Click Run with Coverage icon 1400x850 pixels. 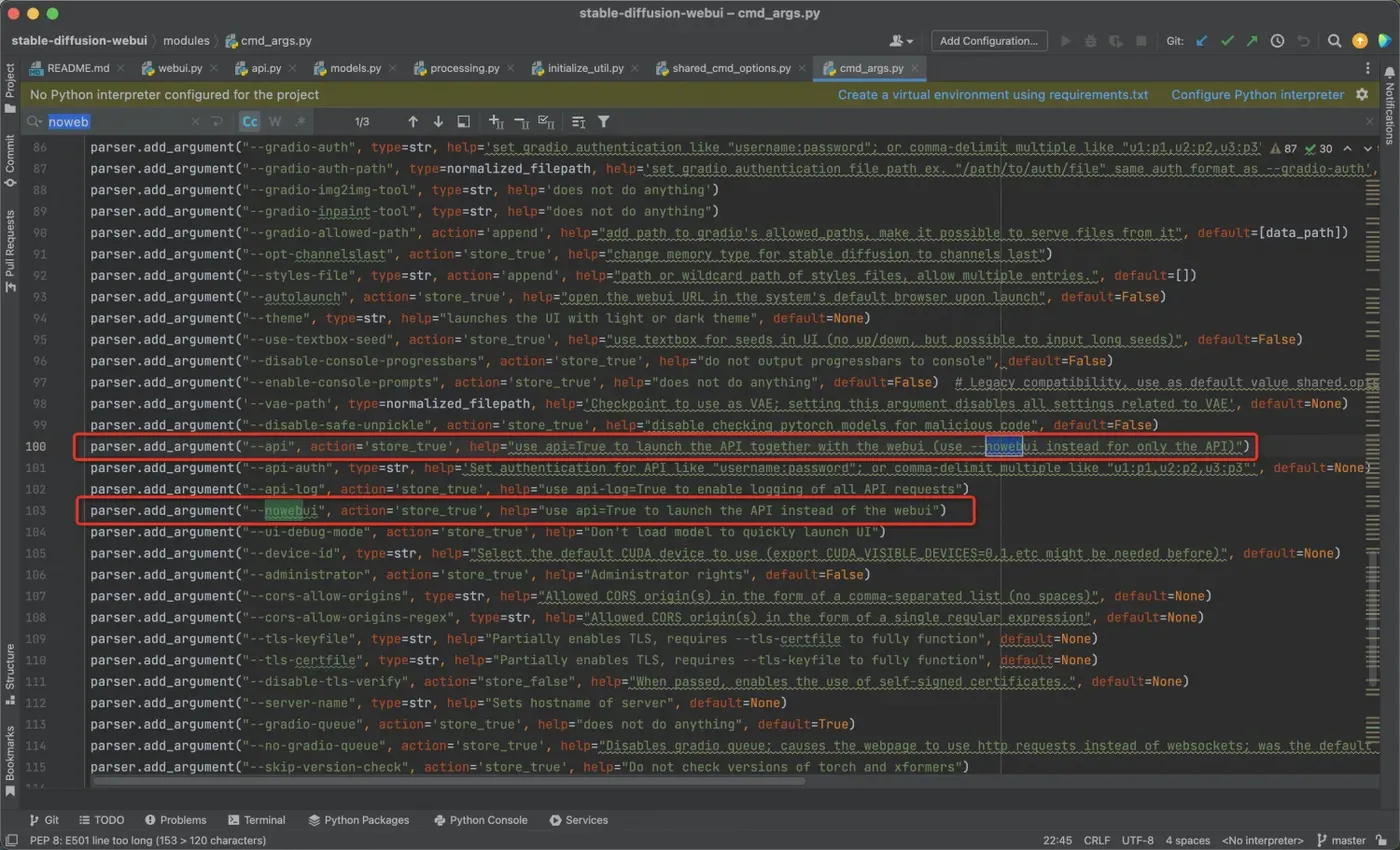pyautogui.click(x=1116, y=41)
